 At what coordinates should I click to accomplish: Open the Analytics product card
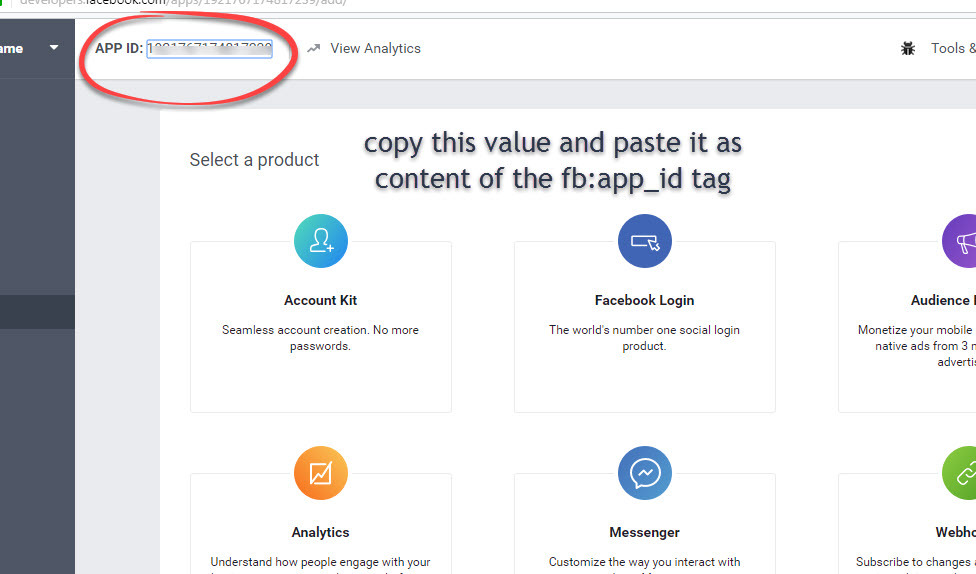[321, 524]
